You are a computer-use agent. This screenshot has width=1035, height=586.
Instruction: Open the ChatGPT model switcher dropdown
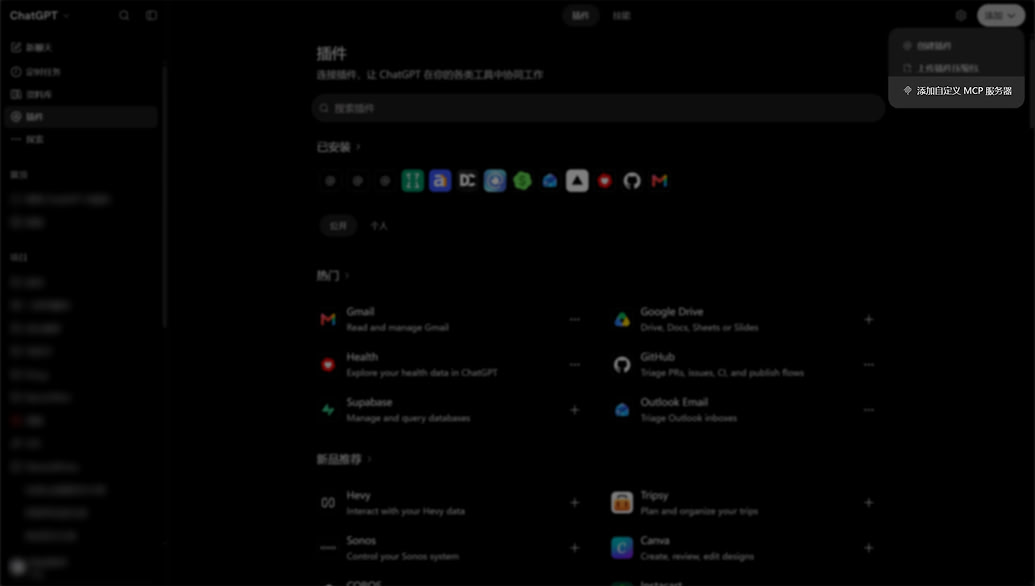pos(40,15)
